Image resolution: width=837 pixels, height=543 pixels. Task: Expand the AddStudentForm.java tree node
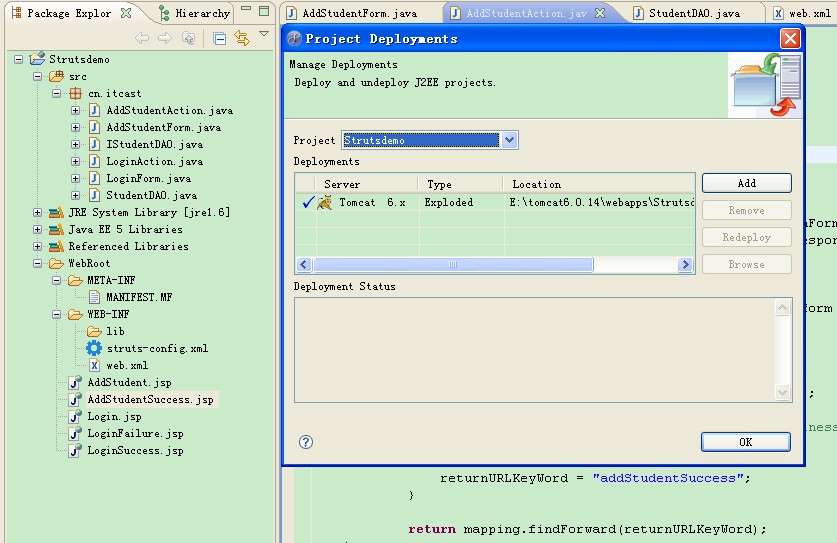75,128
